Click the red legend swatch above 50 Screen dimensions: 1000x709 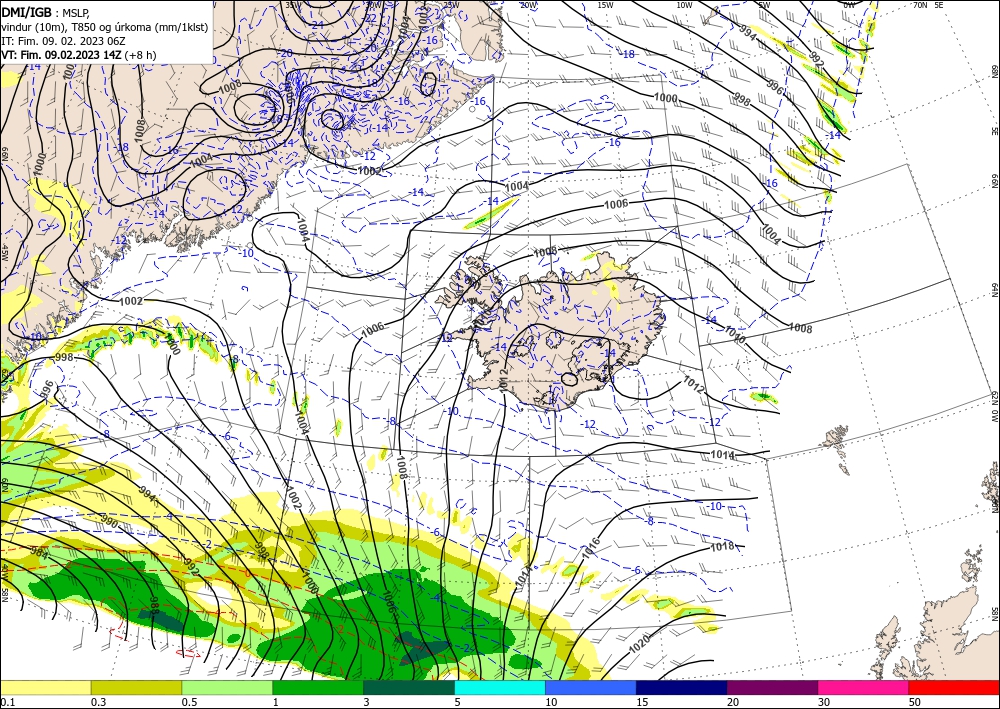tap(954, 687)
